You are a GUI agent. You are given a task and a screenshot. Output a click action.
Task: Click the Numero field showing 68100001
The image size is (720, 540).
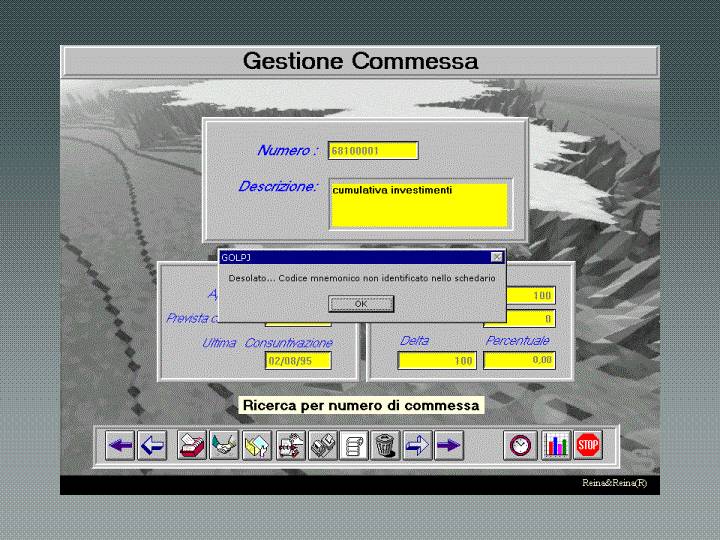(373, 151)
